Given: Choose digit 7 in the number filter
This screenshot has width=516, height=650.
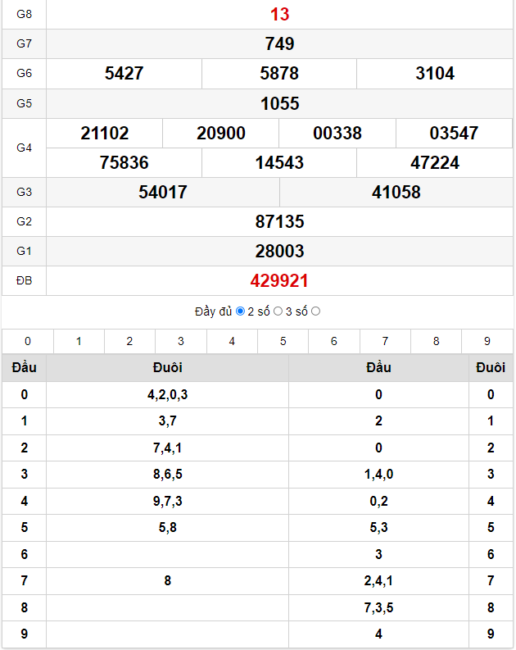Looking at the screenshot, I should (385, 341).
